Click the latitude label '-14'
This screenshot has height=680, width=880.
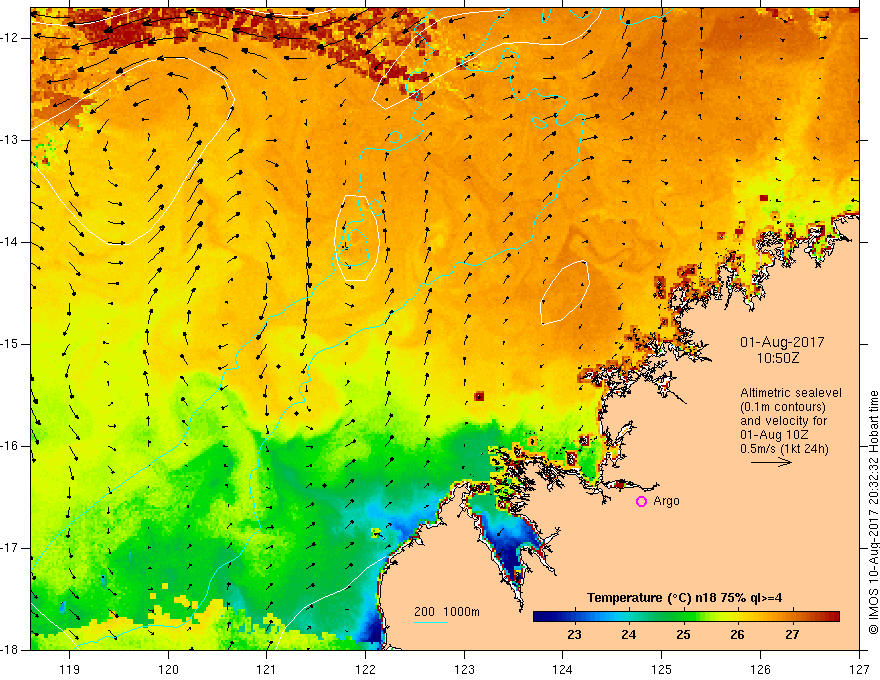click(11, 242)
